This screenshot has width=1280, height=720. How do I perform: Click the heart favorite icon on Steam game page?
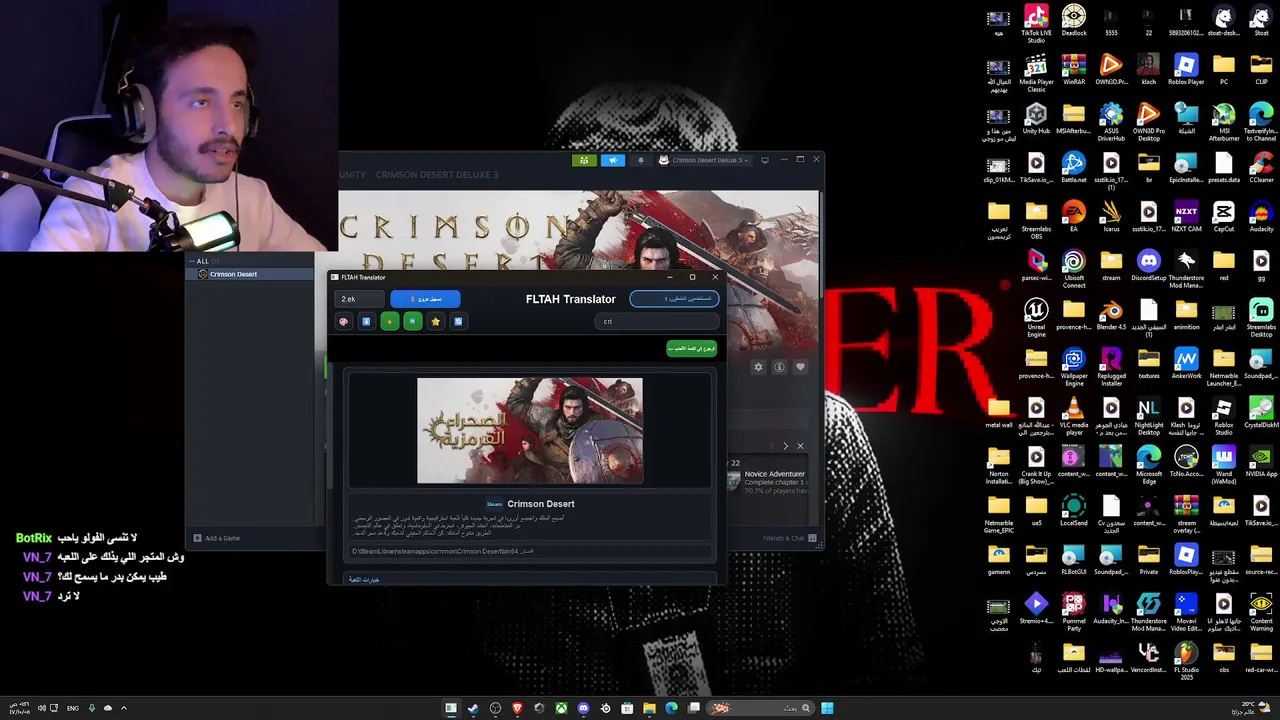click(x=800, y=367)
